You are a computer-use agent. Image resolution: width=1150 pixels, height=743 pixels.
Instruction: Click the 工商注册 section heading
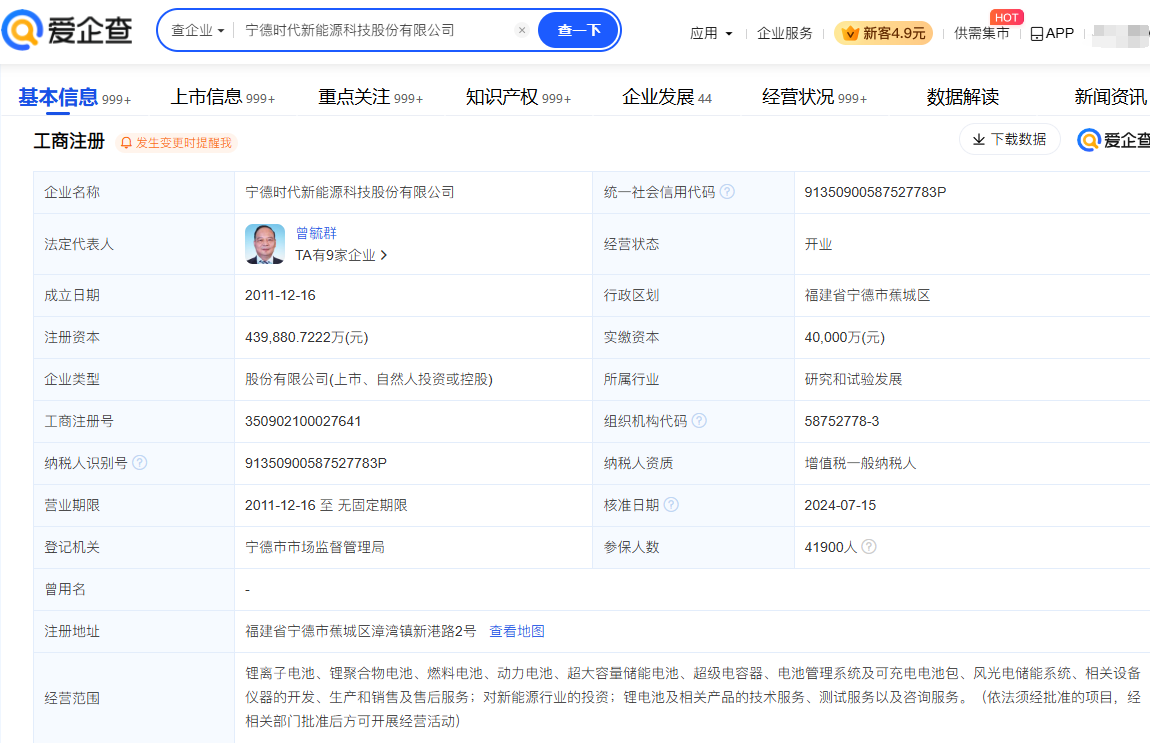(x=69, y=141)
